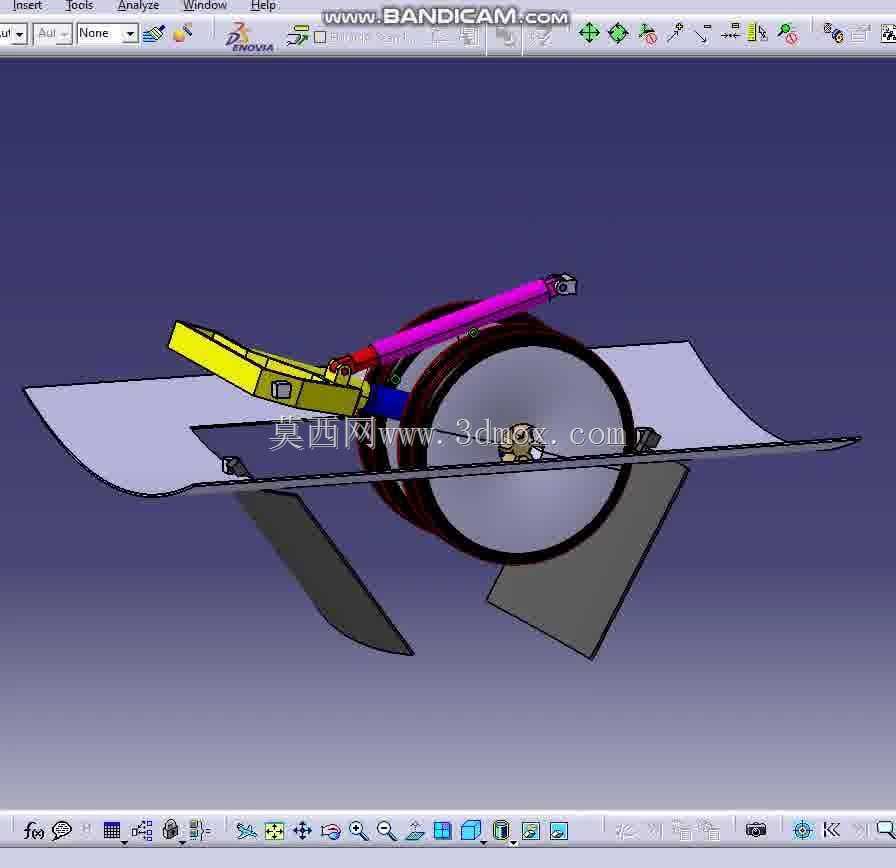Viewport: 896px width, 868px height.
Task: Toggle Swap Visible Space icon
Action: (x=559, y=830)
